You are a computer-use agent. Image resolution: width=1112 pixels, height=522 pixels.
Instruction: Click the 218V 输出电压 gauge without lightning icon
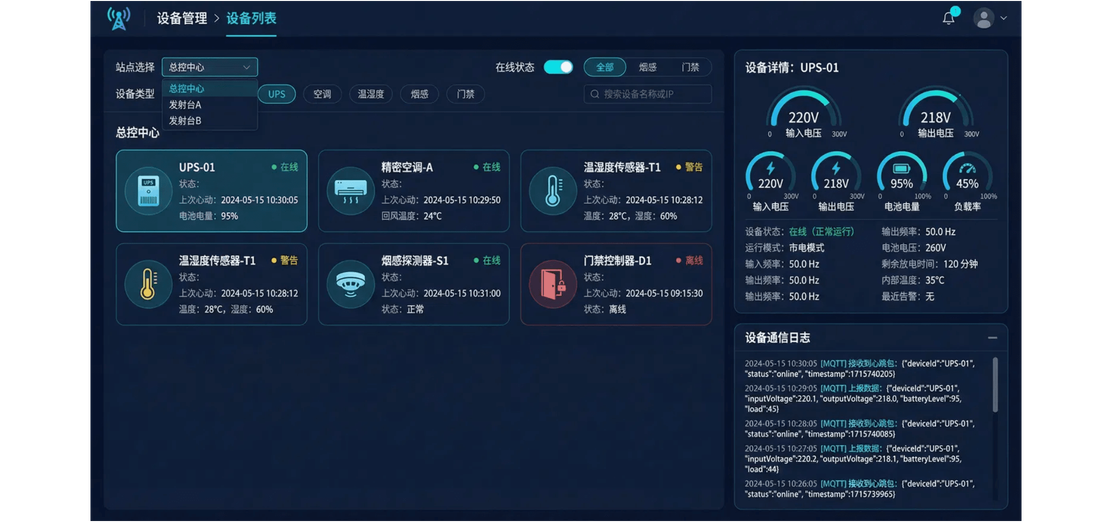click(x=936, y=111)
